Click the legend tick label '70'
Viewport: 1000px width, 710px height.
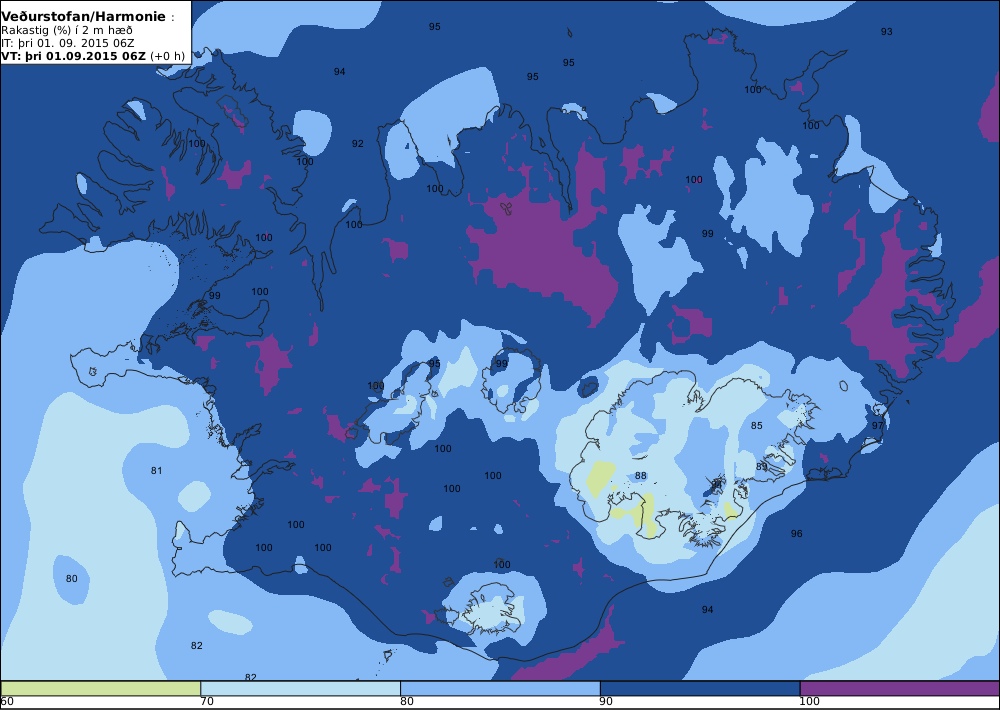click(x=207, y=702)
